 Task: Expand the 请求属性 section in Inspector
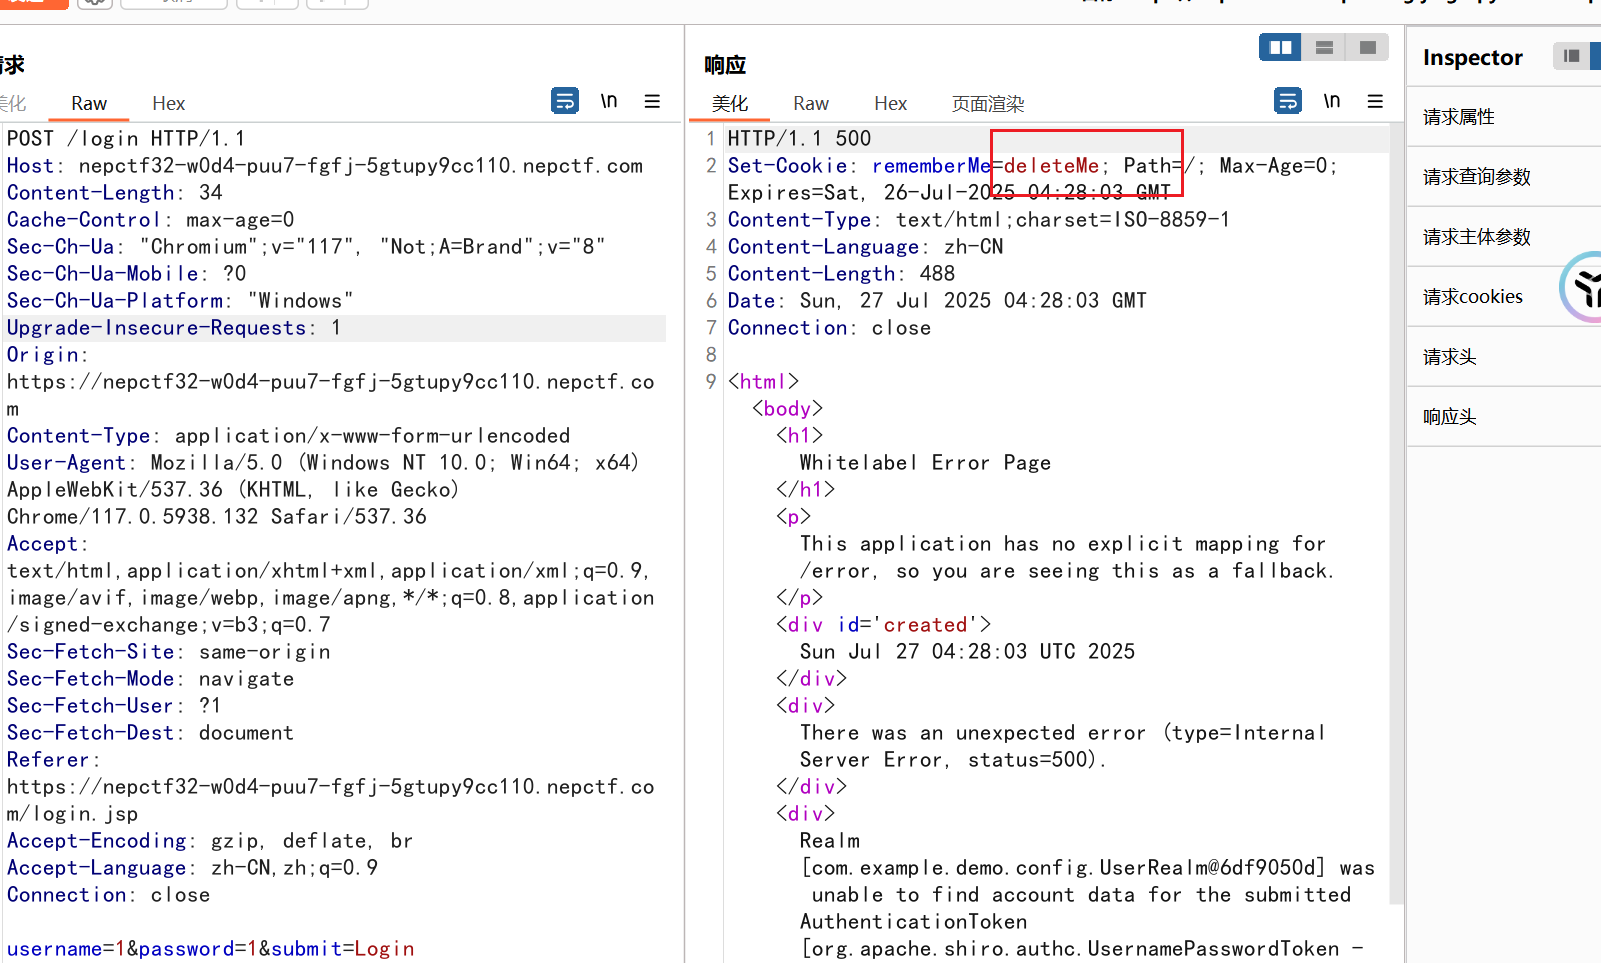coord(1459,117)
